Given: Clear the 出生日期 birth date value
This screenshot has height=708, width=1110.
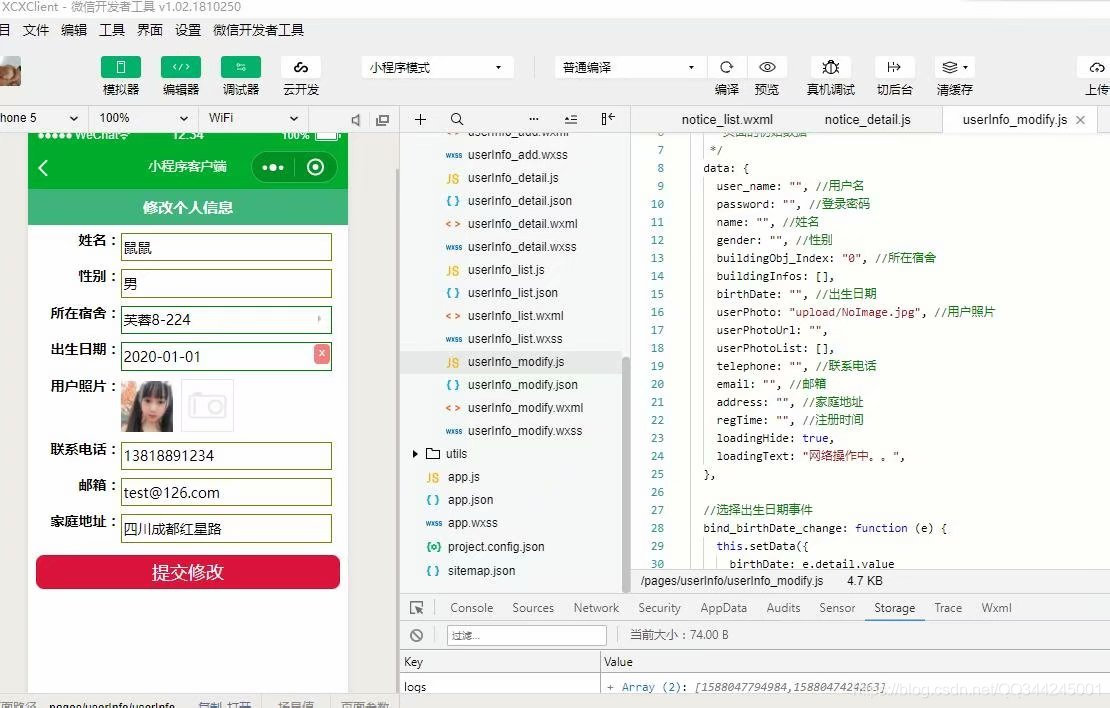Looking at the screenshot, I should coord(322,353).
